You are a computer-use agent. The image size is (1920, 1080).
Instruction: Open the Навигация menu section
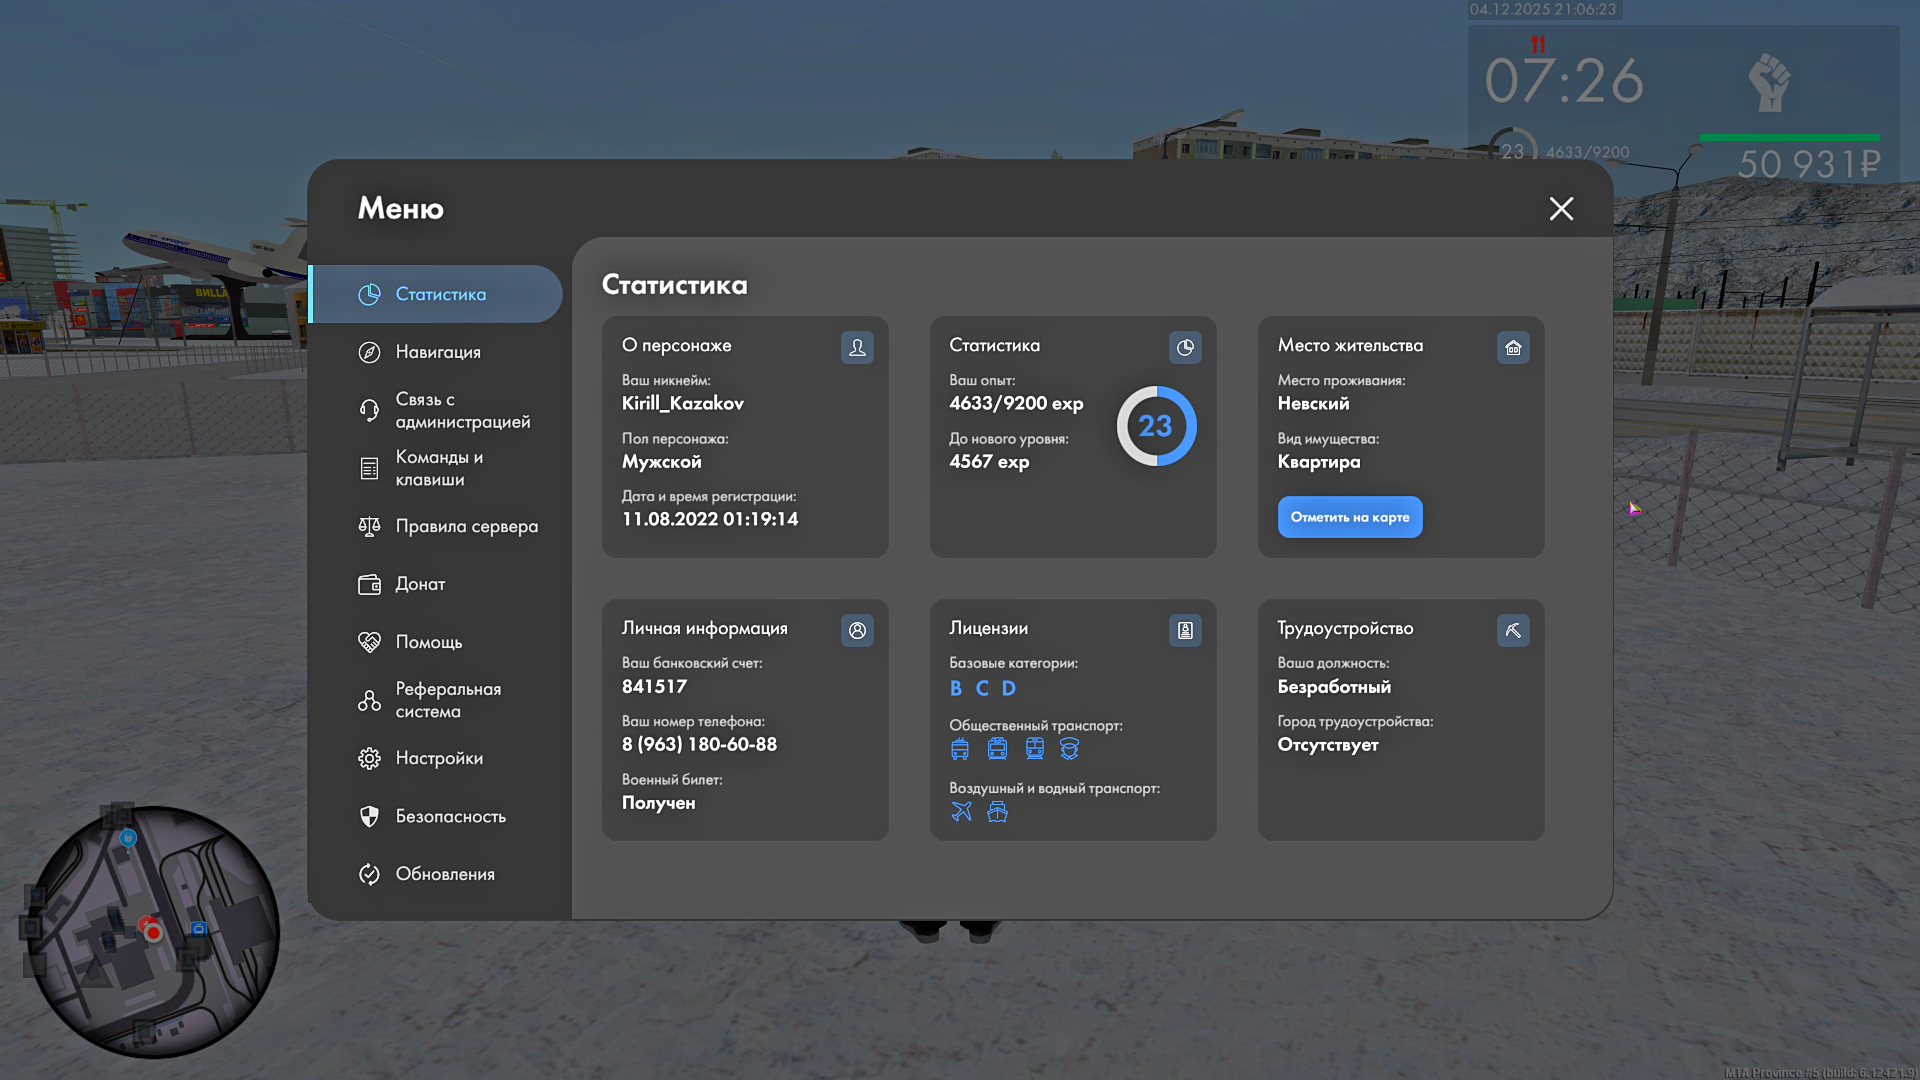tap(438, 352)
